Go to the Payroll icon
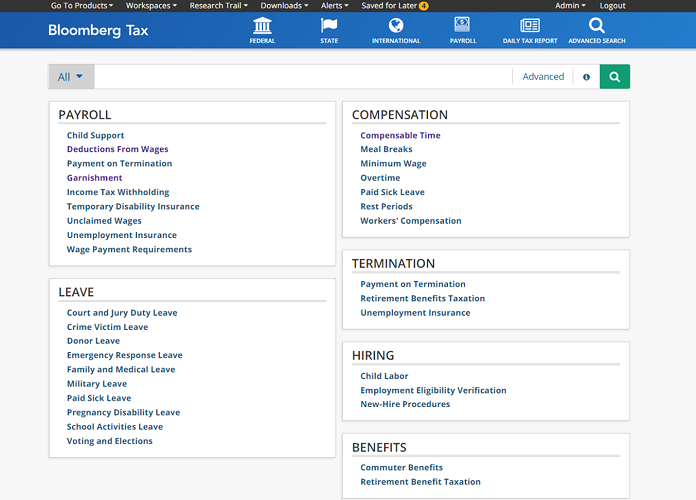 [462, 26]
